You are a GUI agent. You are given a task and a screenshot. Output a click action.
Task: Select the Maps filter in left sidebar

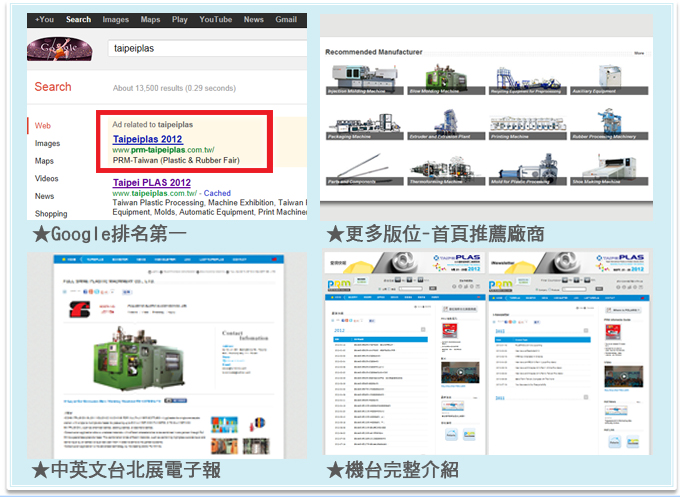(44, 161)
